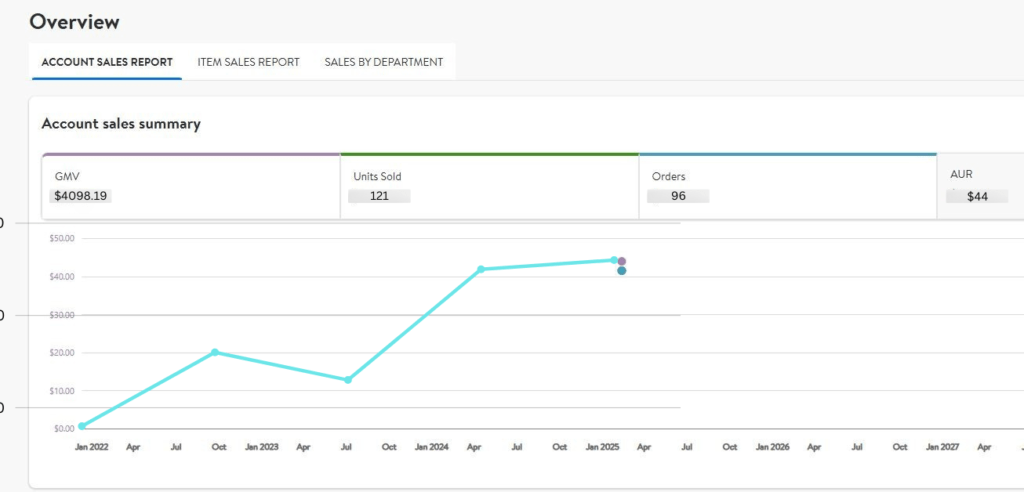Viewport: 1024px width, 492px height.
Task: Select the chart data point near $20.00
Action: 215,352
